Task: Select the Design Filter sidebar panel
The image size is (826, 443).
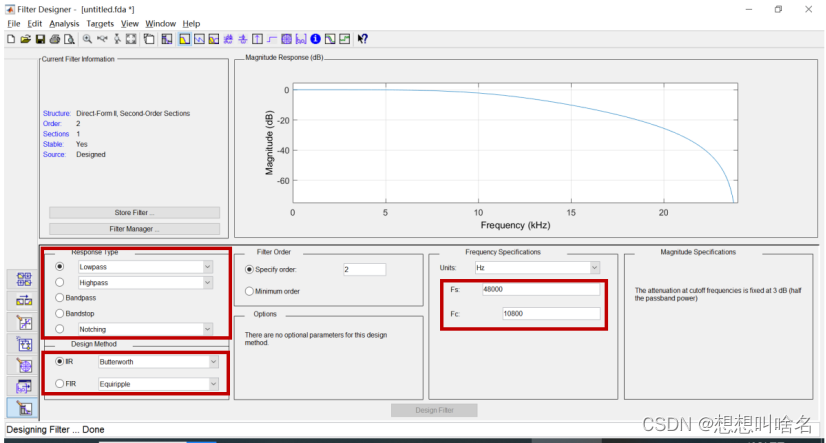Action: pyautogui.click(x=24, y=408)
